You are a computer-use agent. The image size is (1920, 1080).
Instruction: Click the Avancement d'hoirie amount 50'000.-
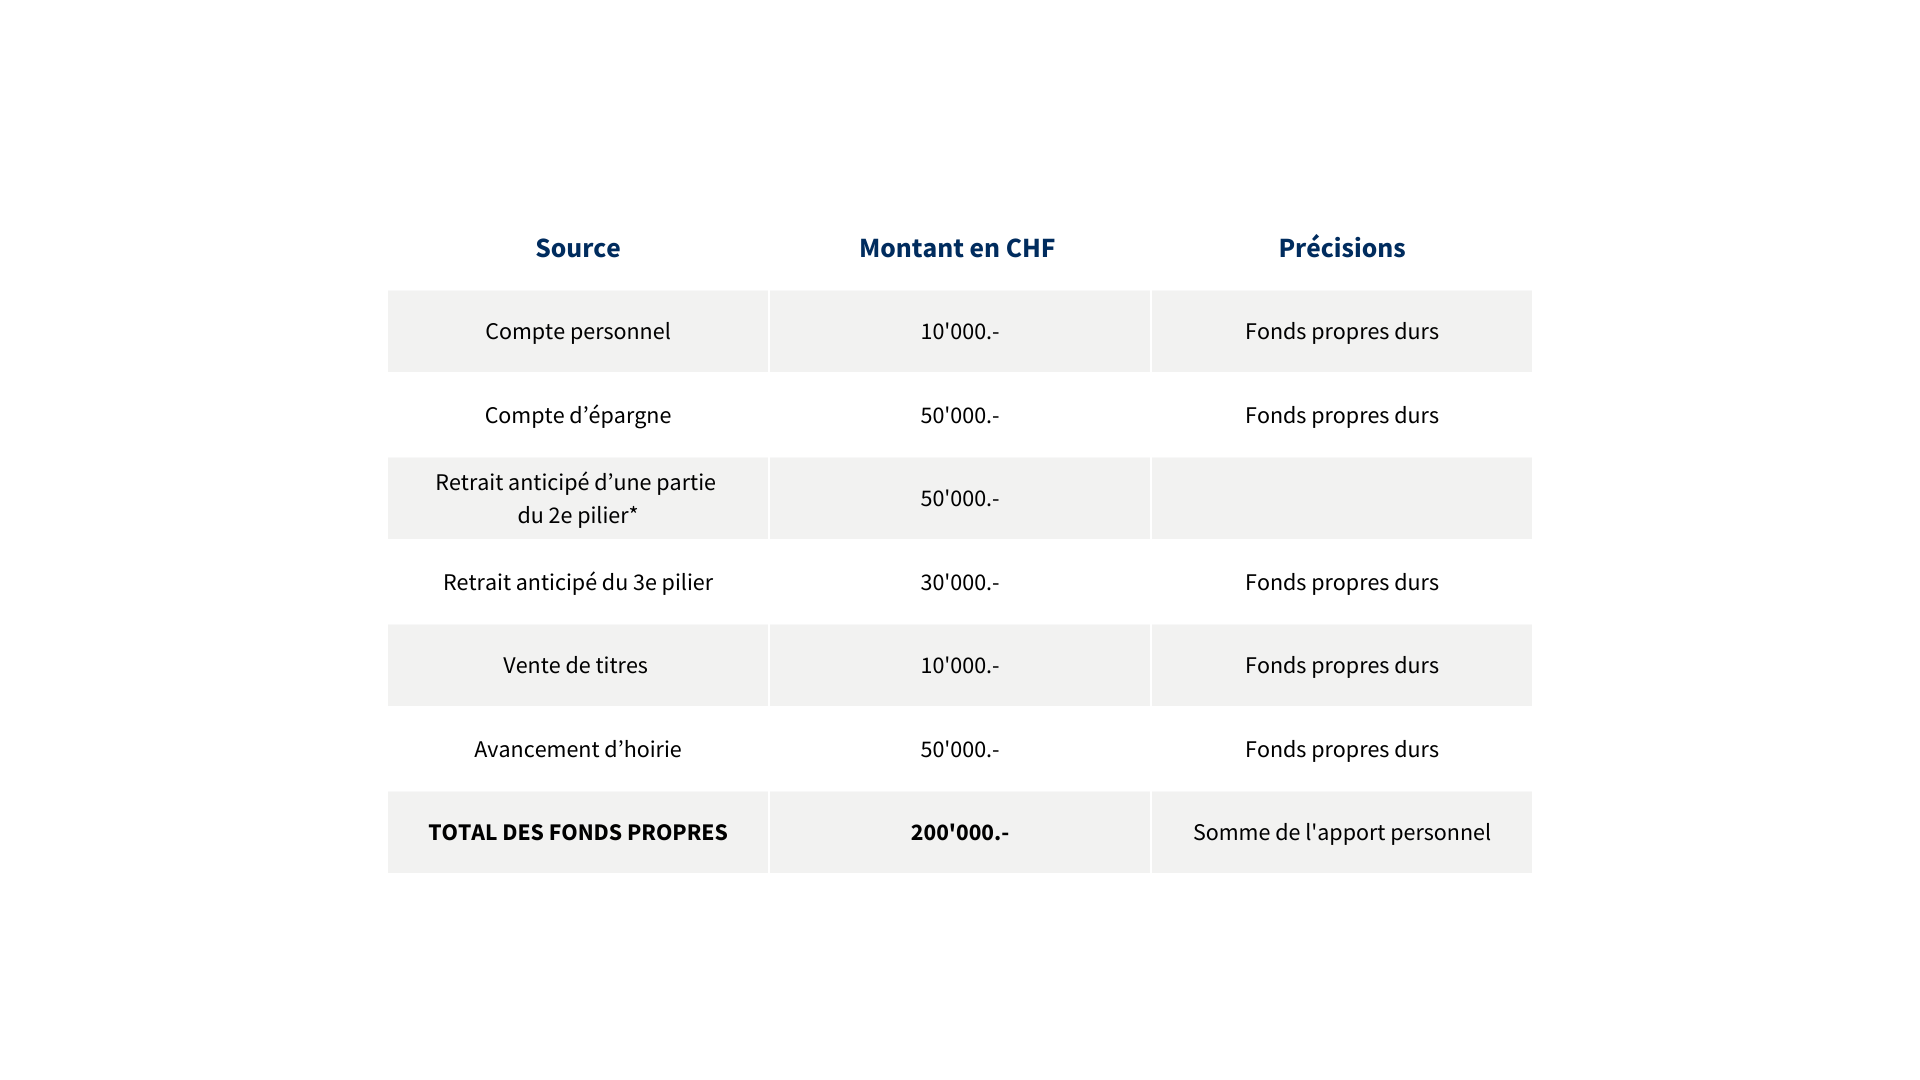pos(959,749)
